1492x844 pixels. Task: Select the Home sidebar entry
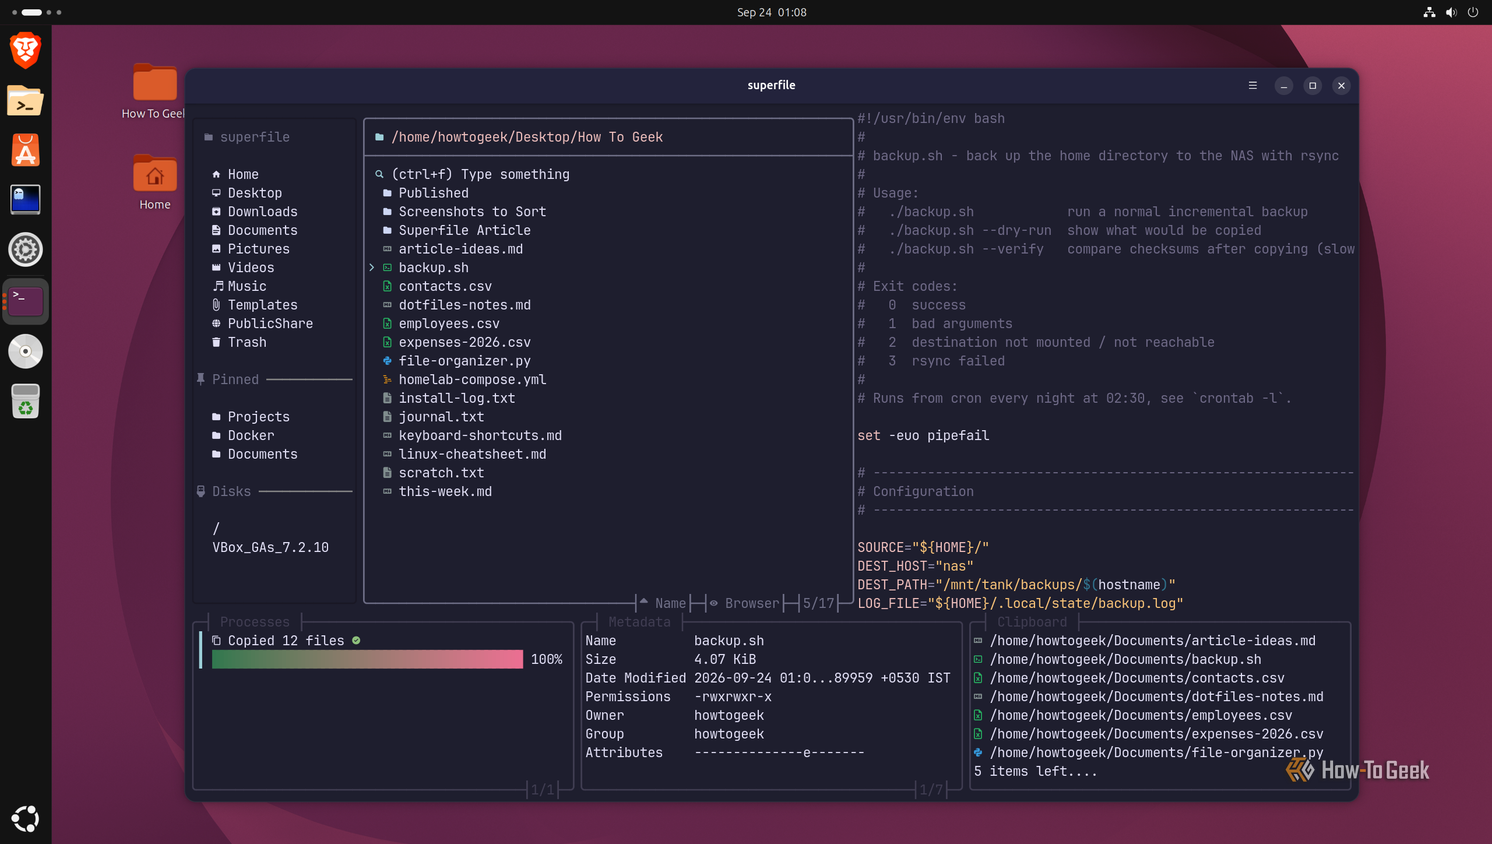tap(243, 174)
